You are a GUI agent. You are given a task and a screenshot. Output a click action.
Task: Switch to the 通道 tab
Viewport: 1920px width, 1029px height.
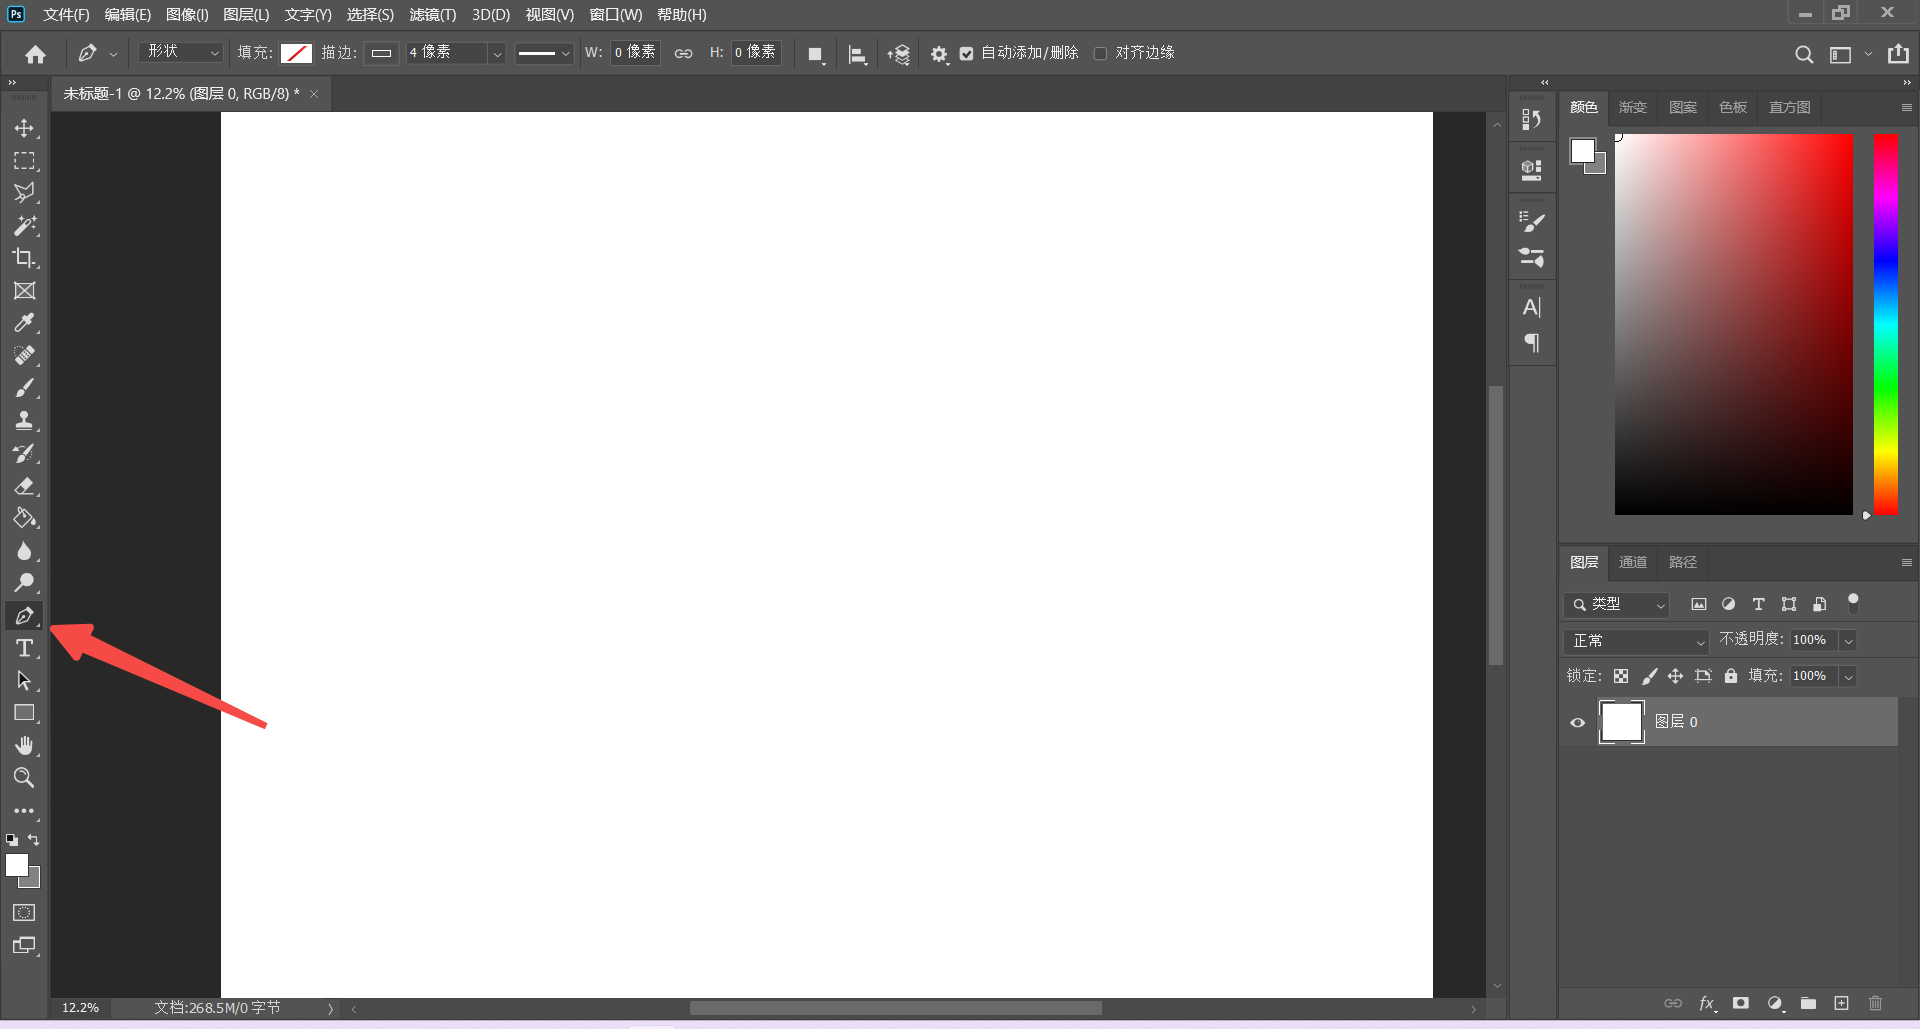click(x=1632, y=562)
